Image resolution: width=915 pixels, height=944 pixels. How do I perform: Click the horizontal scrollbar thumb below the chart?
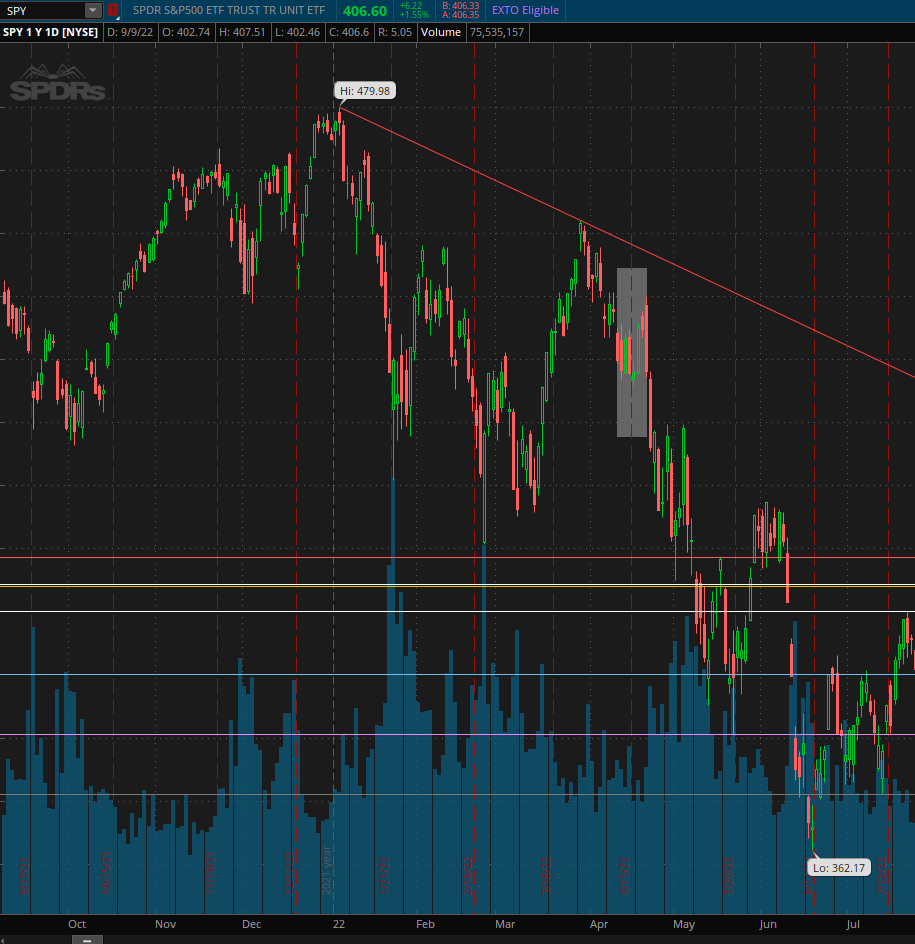click(87, 940)
